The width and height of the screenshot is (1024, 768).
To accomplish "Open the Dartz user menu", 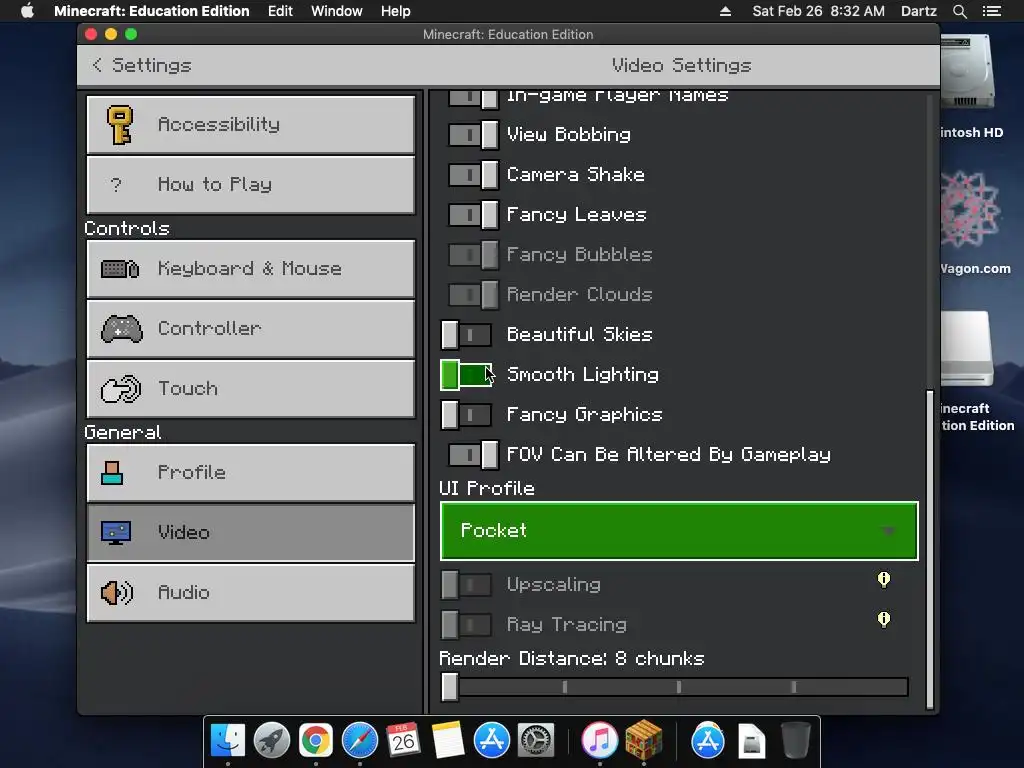I will pyautogui.click(x=918, y=11).
